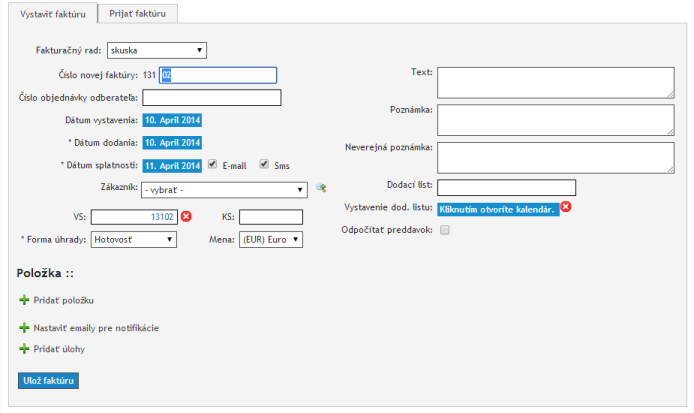The image size is (694, 413).
Task: Click green plus icon for Pridať položku
Action: (25, 300)
